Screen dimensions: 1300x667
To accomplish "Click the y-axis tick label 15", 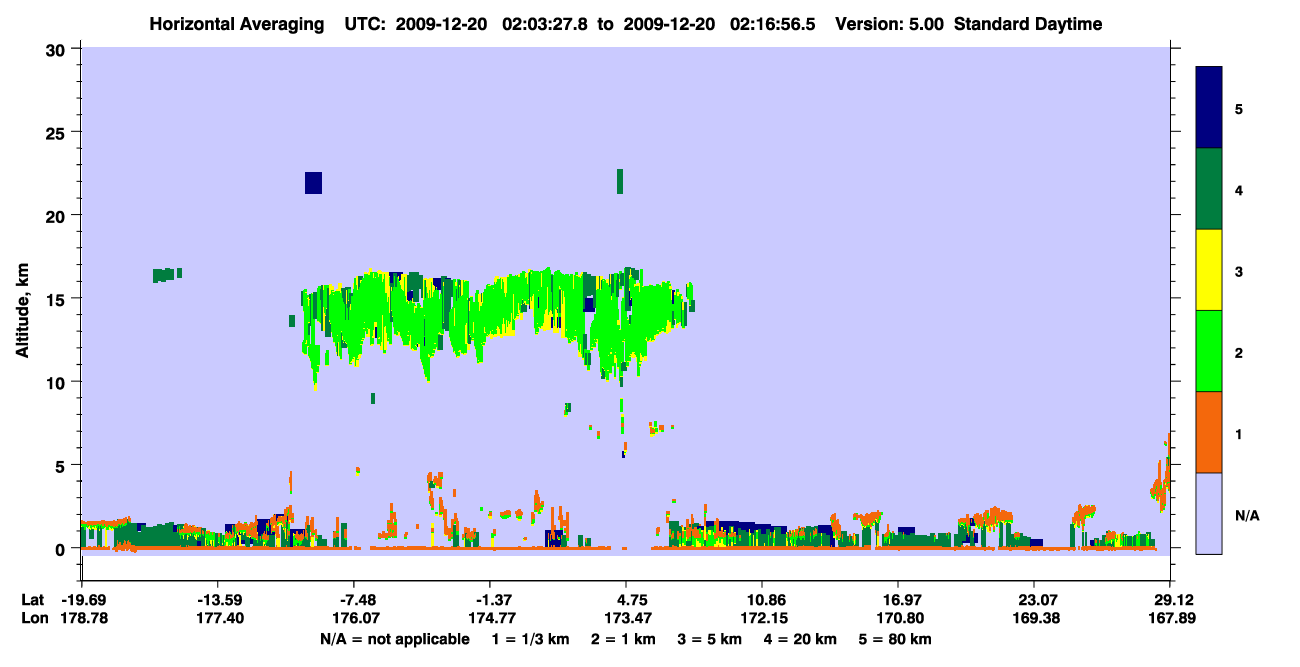I will point(58,299).
